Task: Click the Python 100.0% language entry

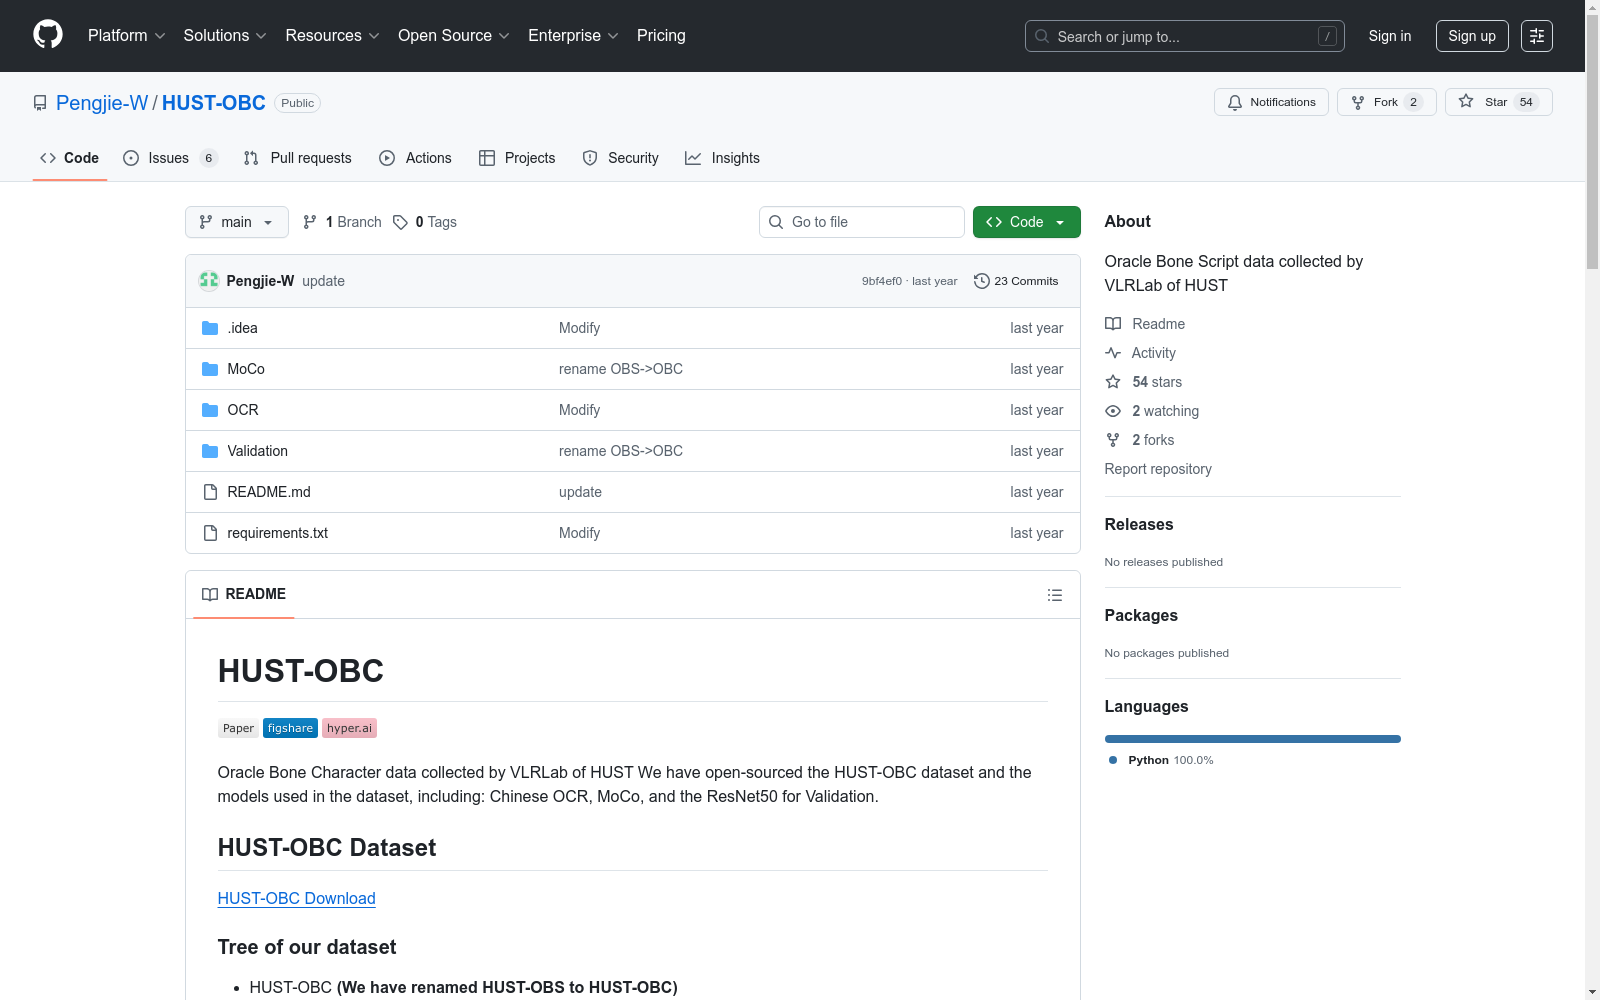Action: coord(1161,760)
